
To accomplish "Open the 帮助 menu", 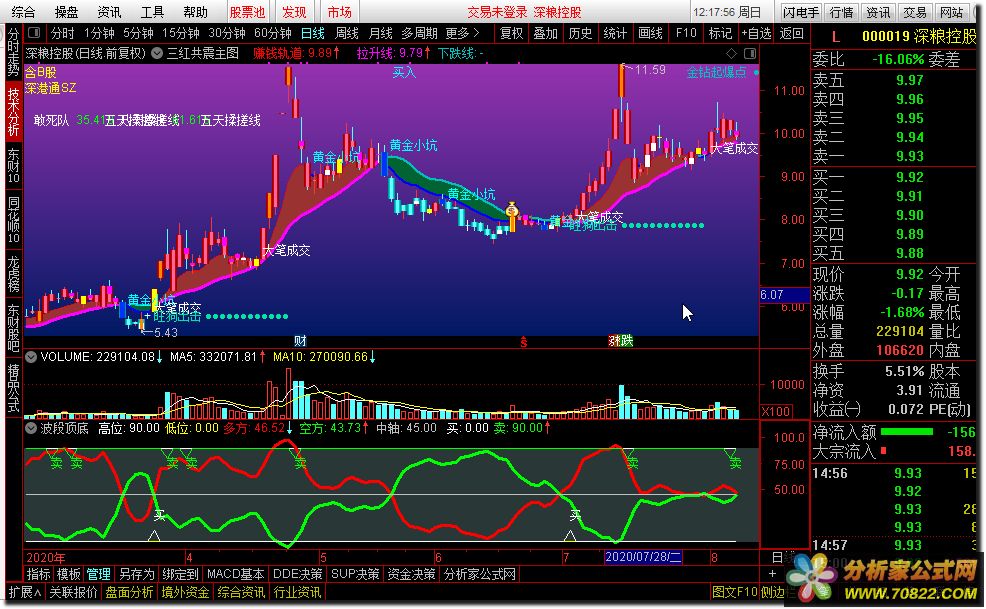I will pyautogui.click(x=196, y=12).
